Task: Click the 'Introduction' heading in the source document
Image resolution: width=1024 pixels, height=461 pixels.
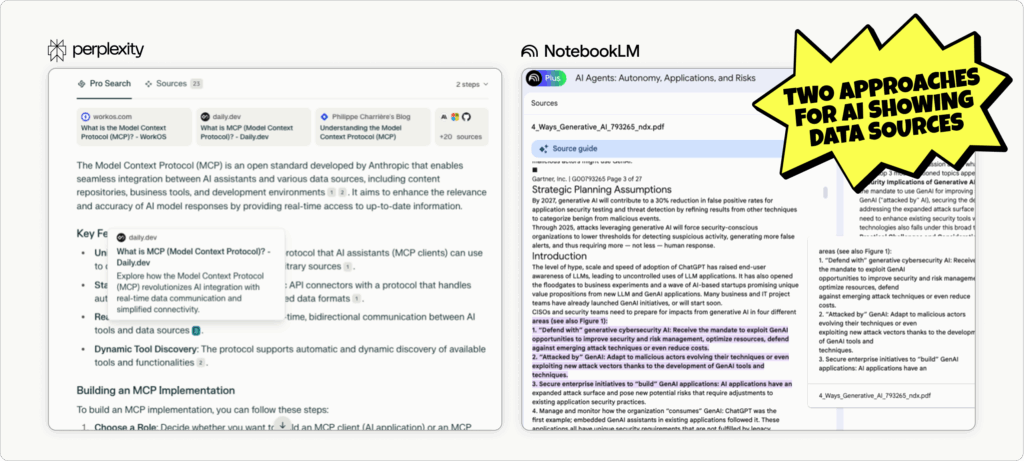Action: (x=560, y=256)
